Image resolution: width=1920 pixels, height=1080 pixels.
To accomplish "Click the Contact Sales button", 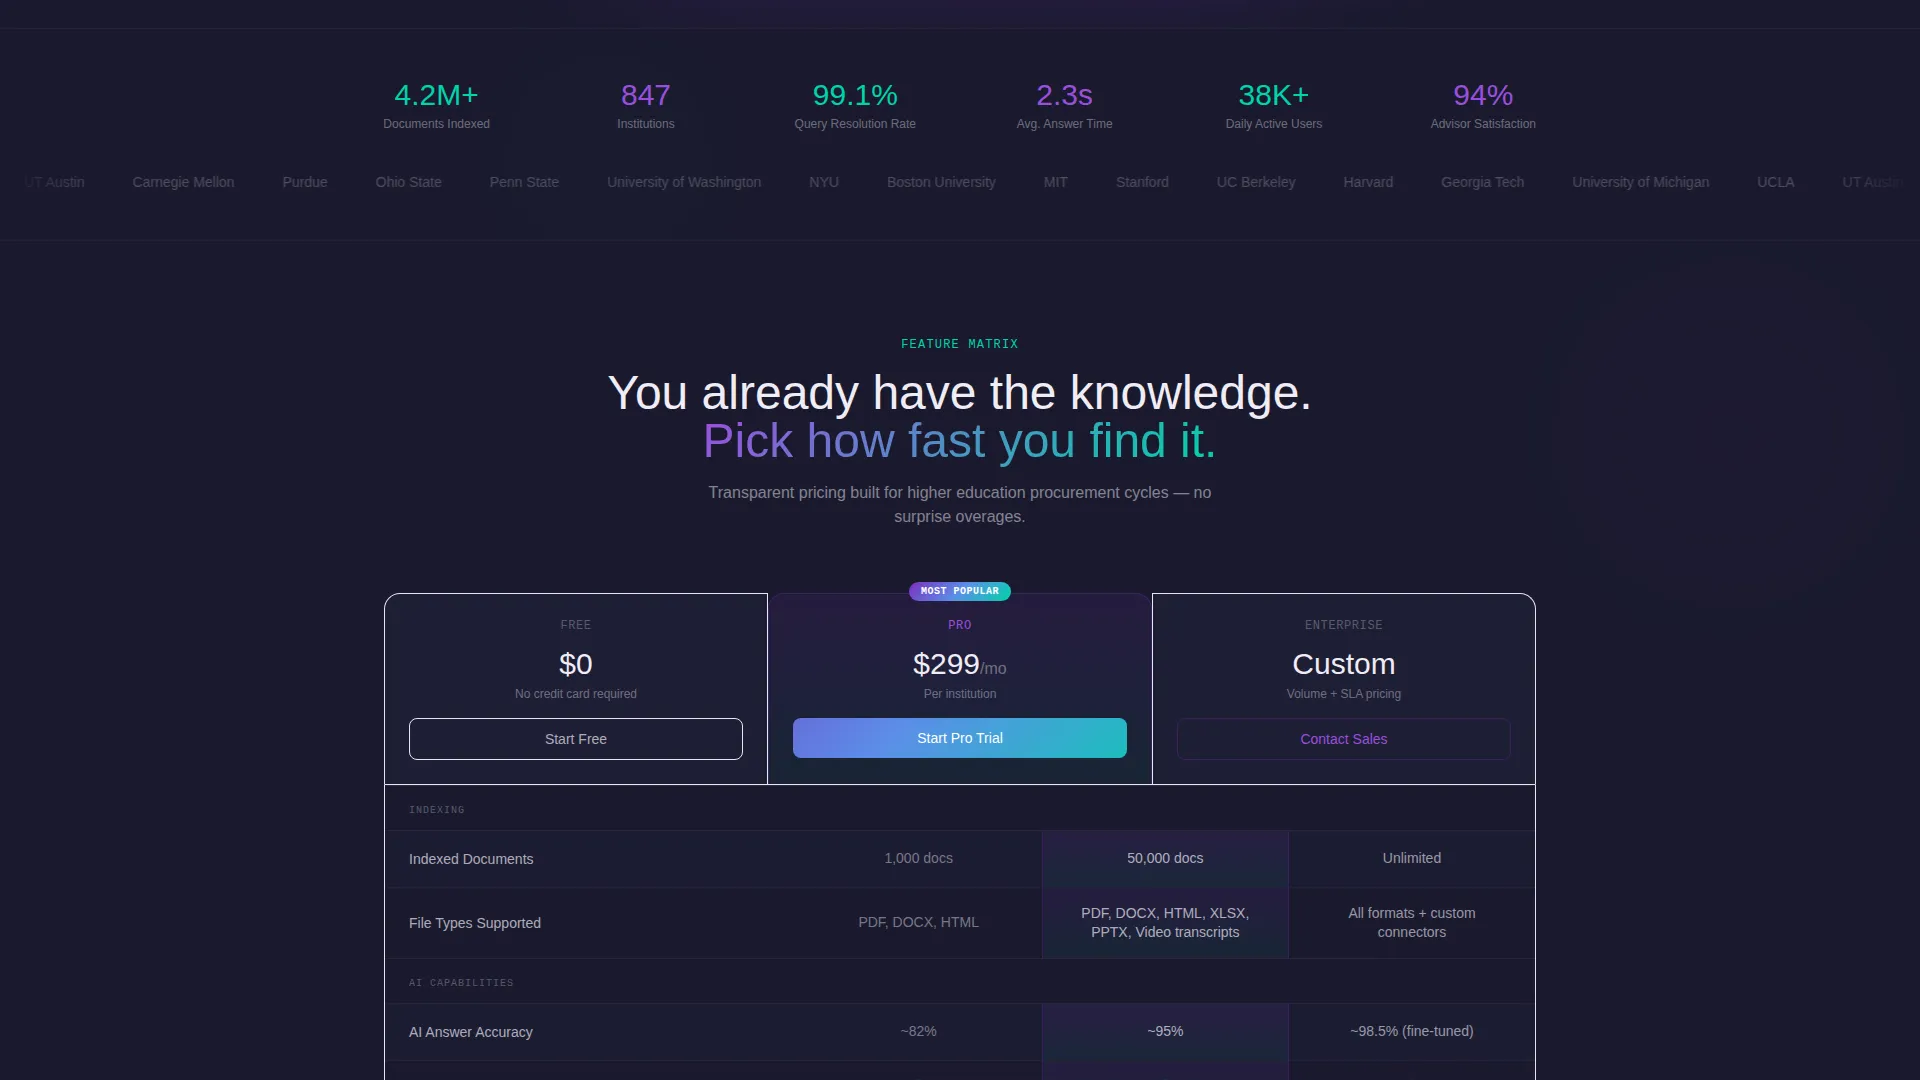I will tap(1343, 739).
